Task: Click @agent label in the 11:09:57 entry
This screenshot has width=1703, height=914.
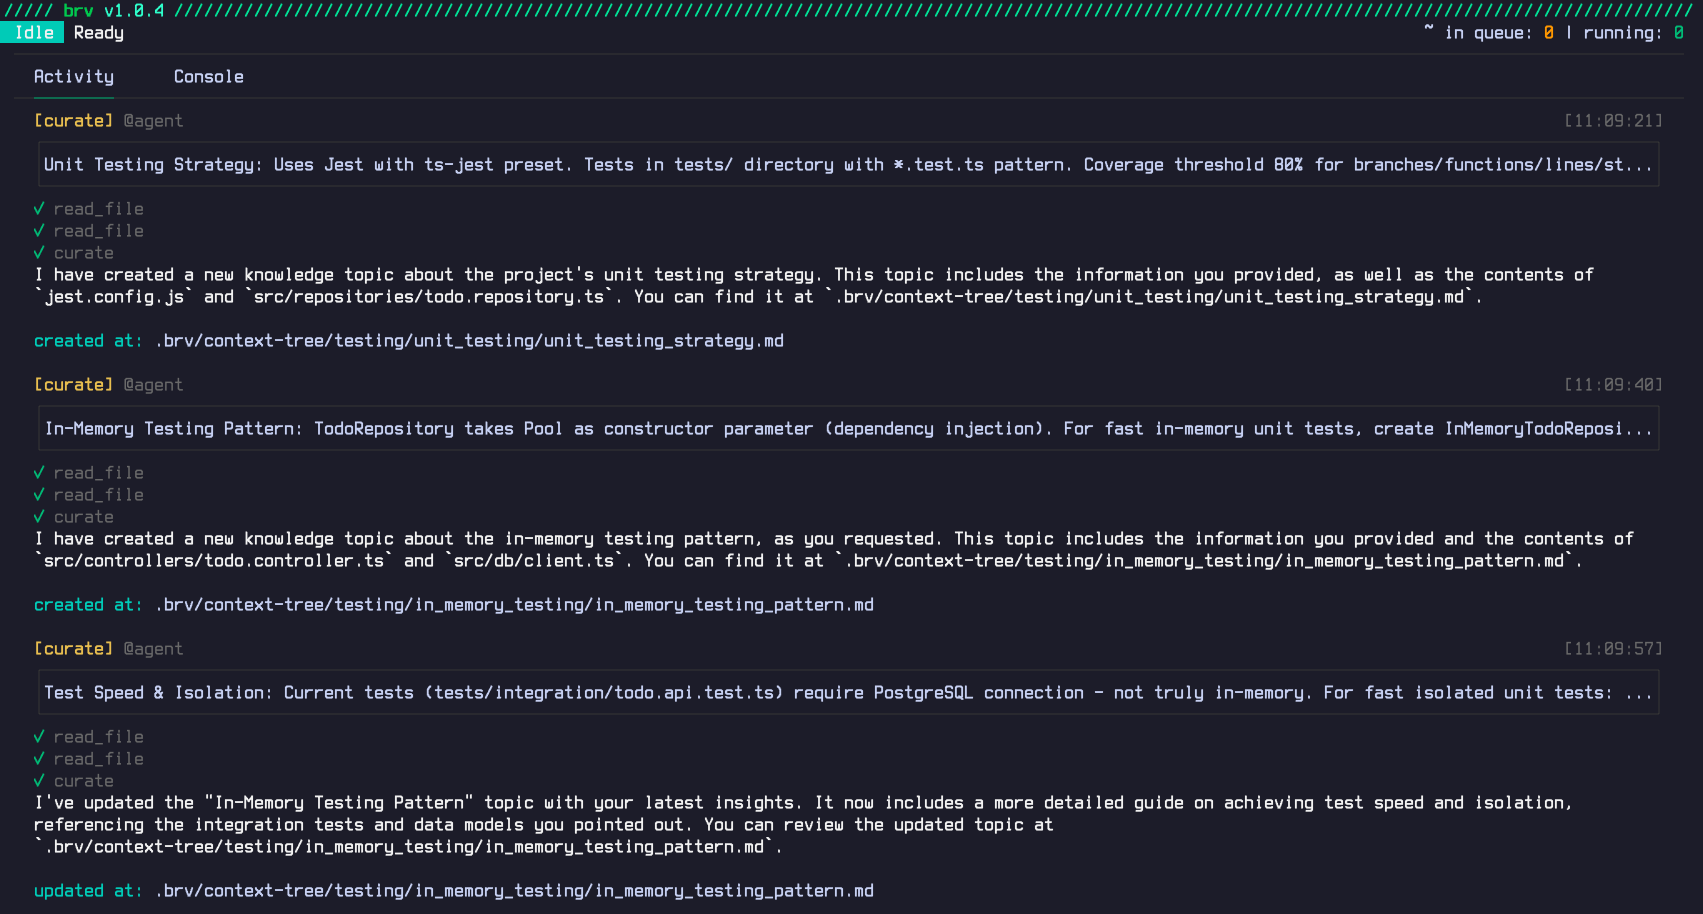Action: [x=153, y=649]
